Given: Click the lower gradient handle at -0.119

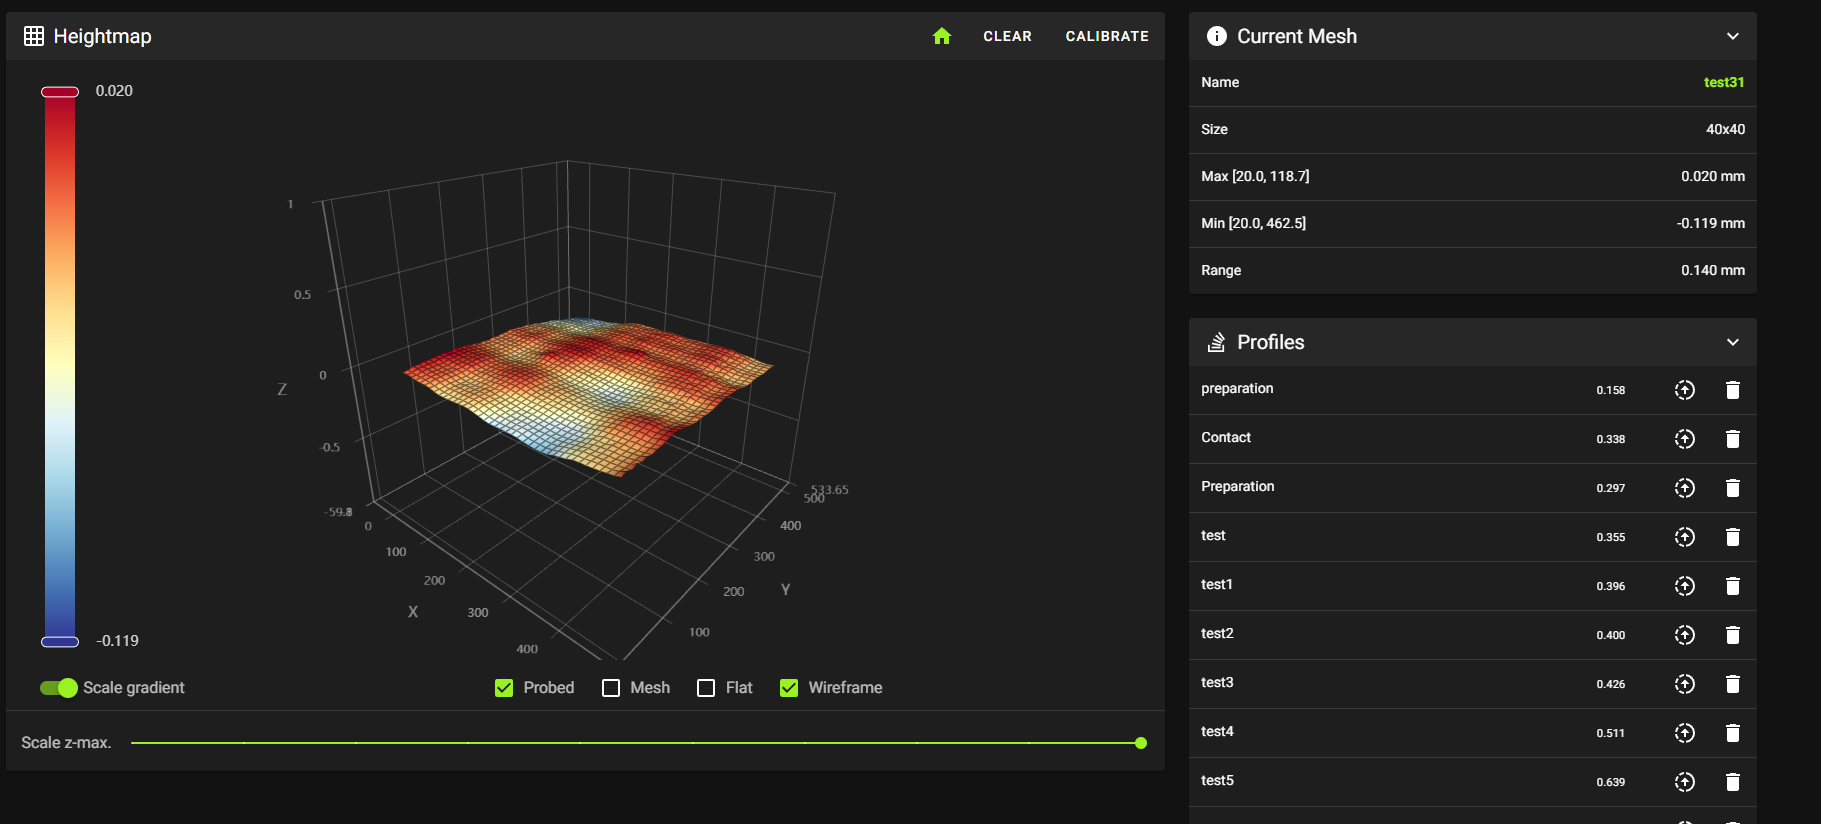Looking at the screenshot, I should (x=60, y=642).
